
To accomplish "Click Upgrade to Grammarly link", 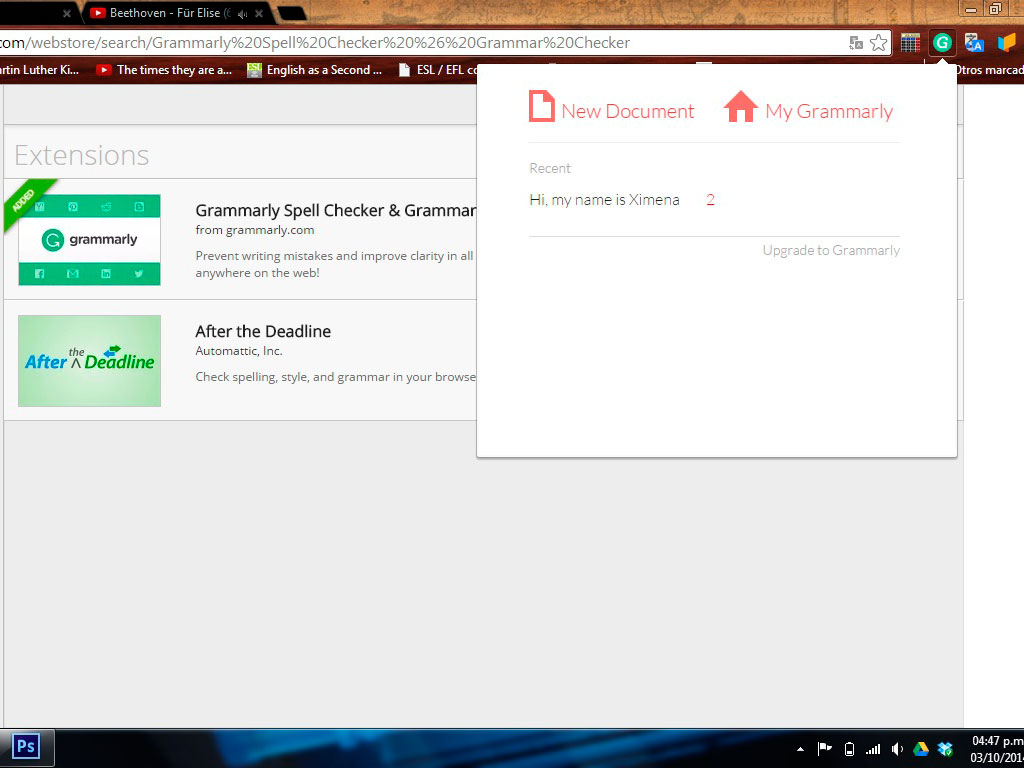I will [831, 250].
